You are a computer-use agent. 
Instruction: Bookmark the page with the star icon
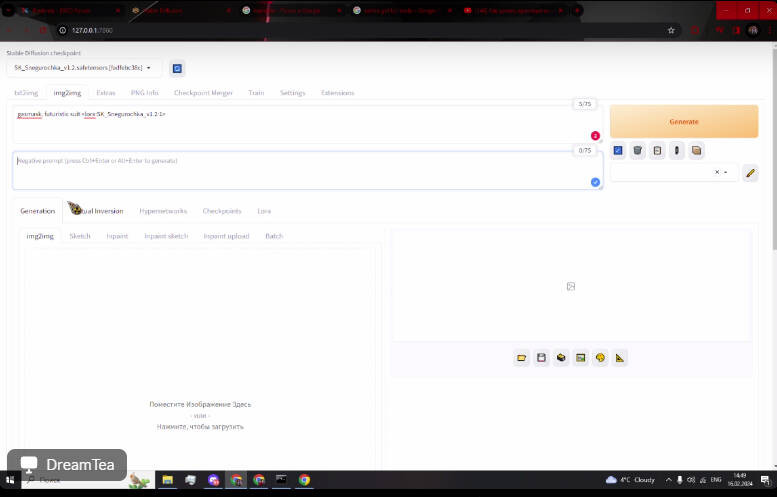coord(671,30)
